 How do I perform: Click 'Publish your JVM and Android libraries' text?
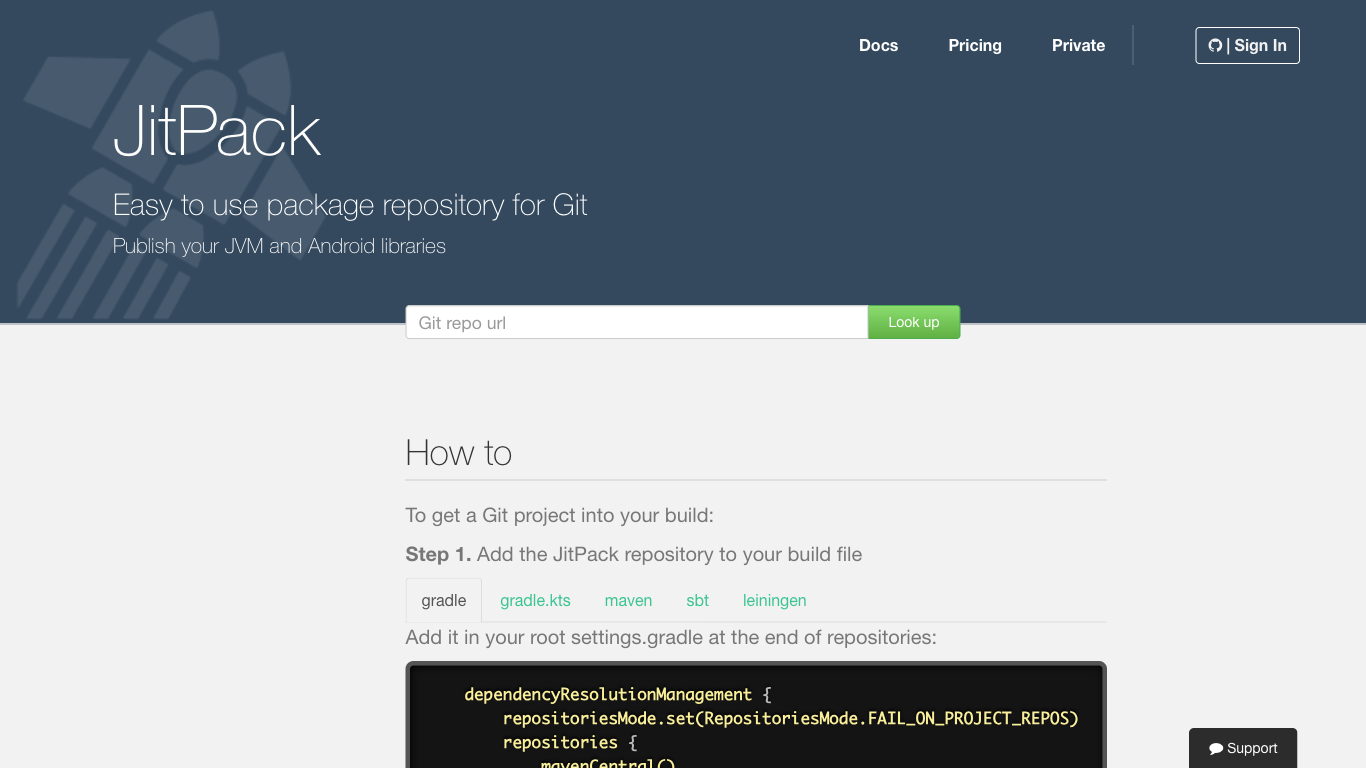[x=279, y=246]
